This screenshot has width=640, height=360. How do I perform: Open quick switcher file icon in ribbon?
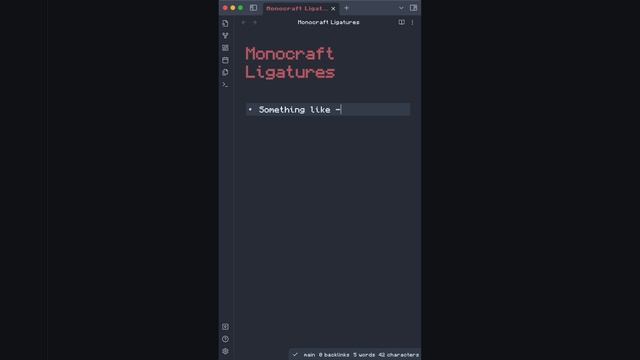click(x=225, y=24)
